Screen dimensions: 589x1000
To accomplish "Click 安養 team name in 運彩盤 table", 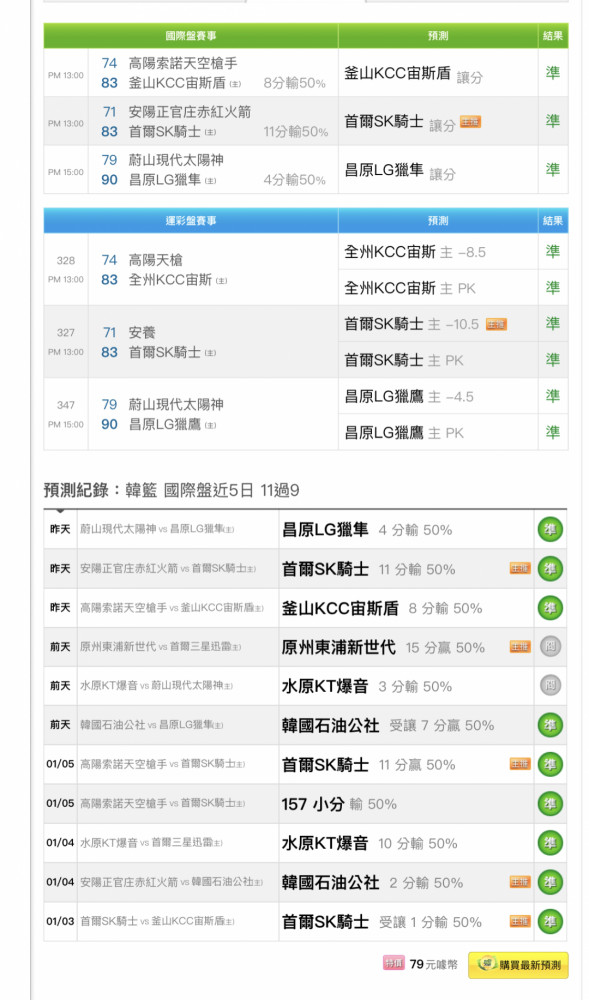I will pos(142,332).
